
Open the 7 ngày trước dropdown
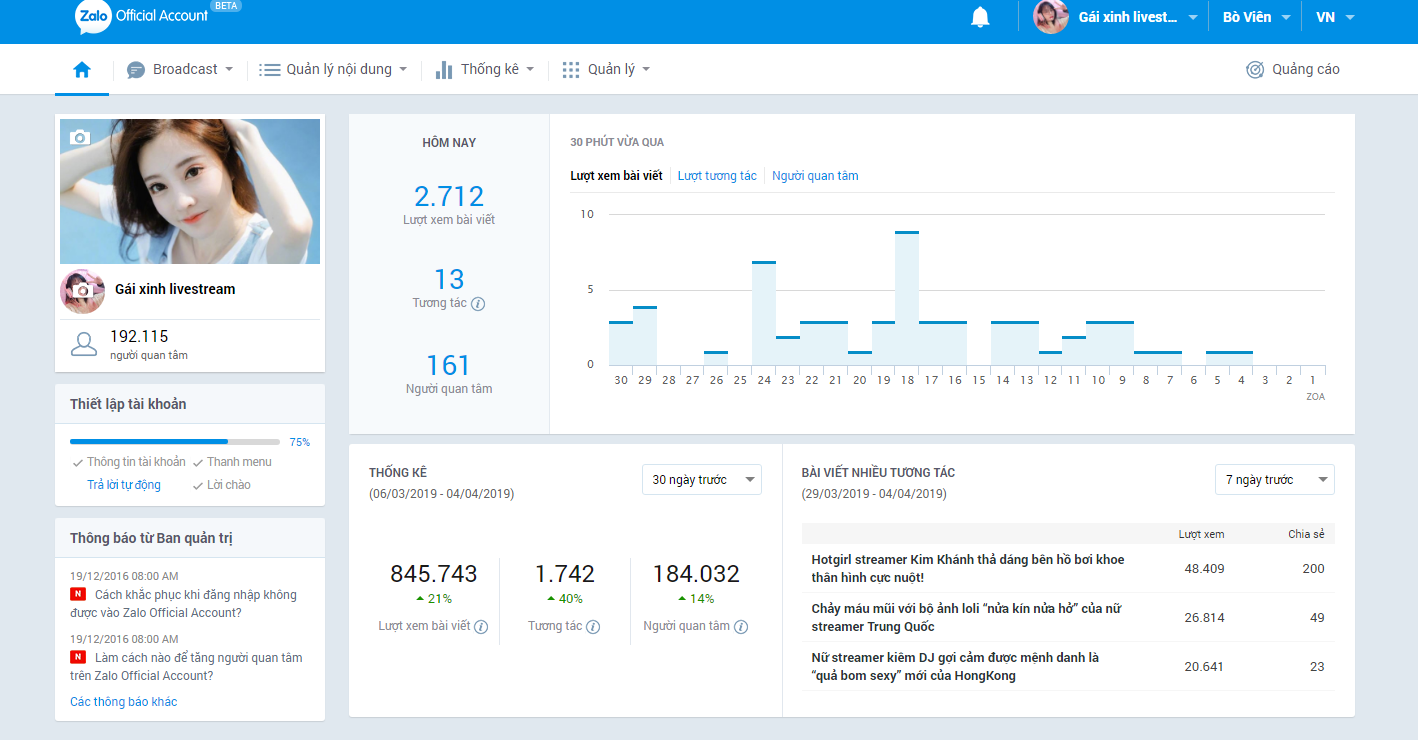1274,480
